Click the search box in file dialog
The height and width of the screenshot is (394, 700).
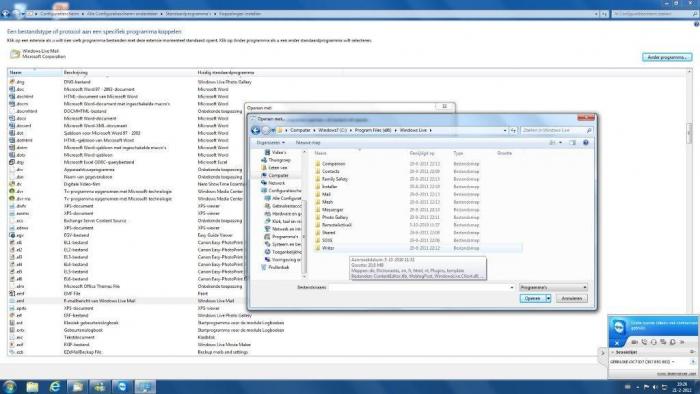(x=557, y=130)
